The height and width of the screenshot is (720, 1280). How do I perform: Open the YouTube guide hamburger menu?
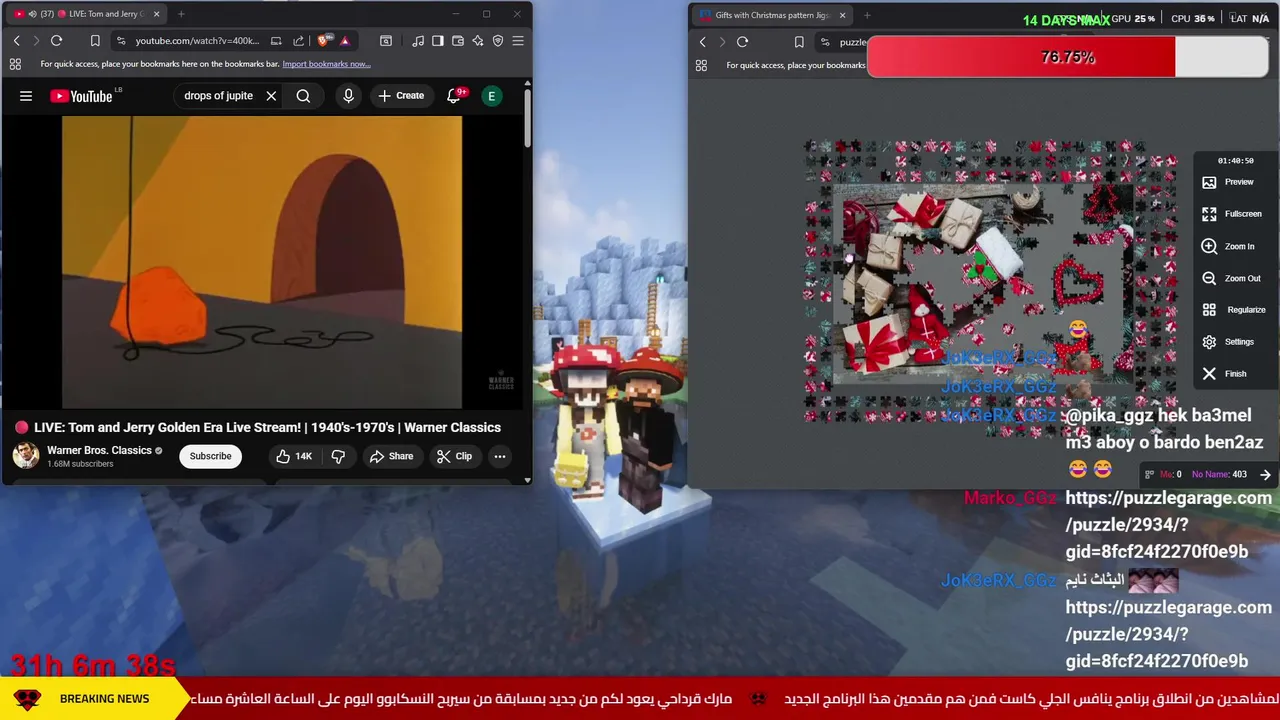(x=26, y=96)
